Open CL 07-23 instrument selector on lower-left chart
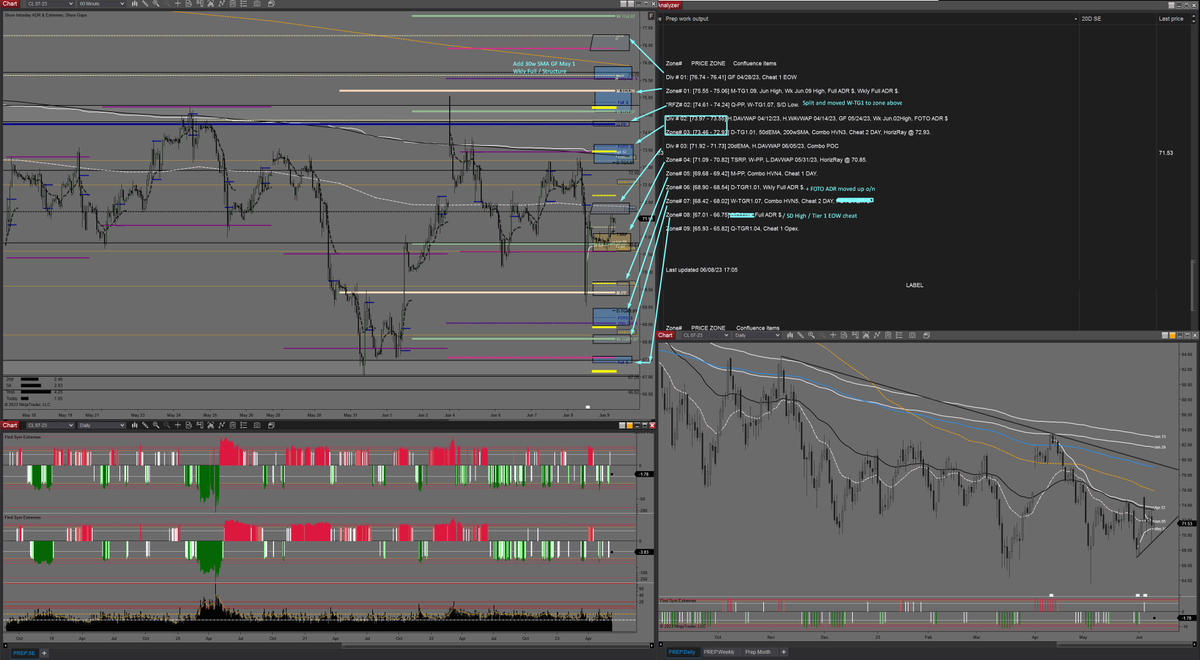This screenshot has width=1200, height=660. [x=50, y=425]
